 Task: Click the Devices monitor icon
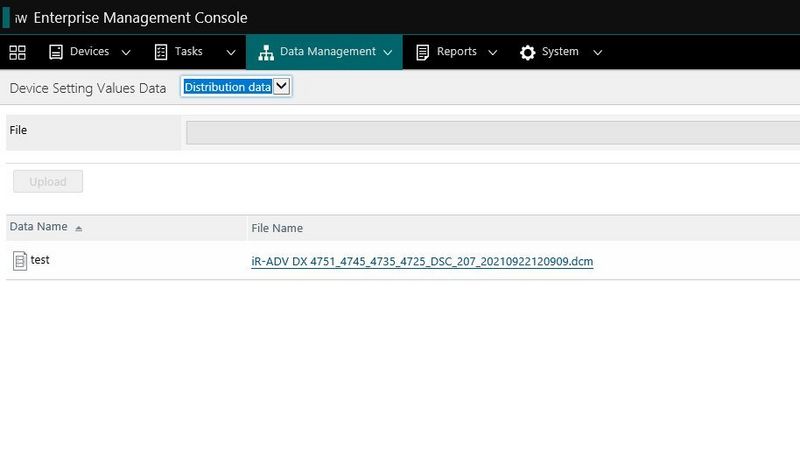click(x=56, y=52)
